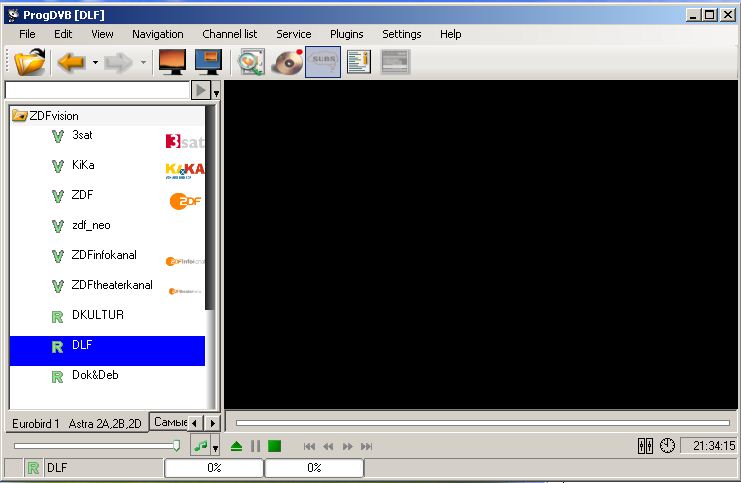Switch to full screen monitor view

[x=172, y=62]
